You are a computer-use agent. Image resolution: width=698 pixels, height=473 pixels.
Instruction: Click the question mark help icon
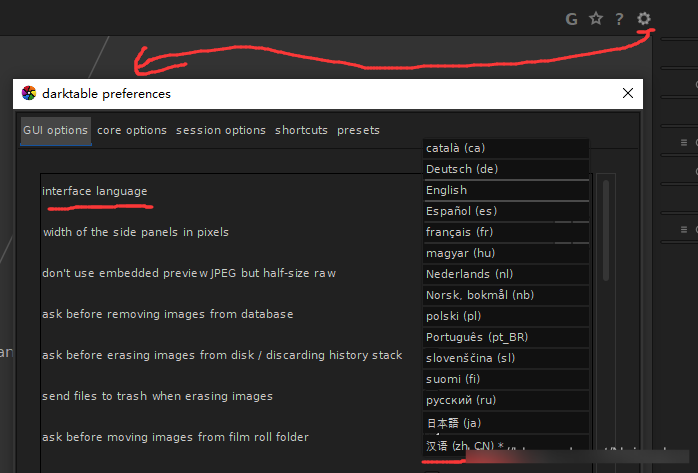tap(620, 18)
